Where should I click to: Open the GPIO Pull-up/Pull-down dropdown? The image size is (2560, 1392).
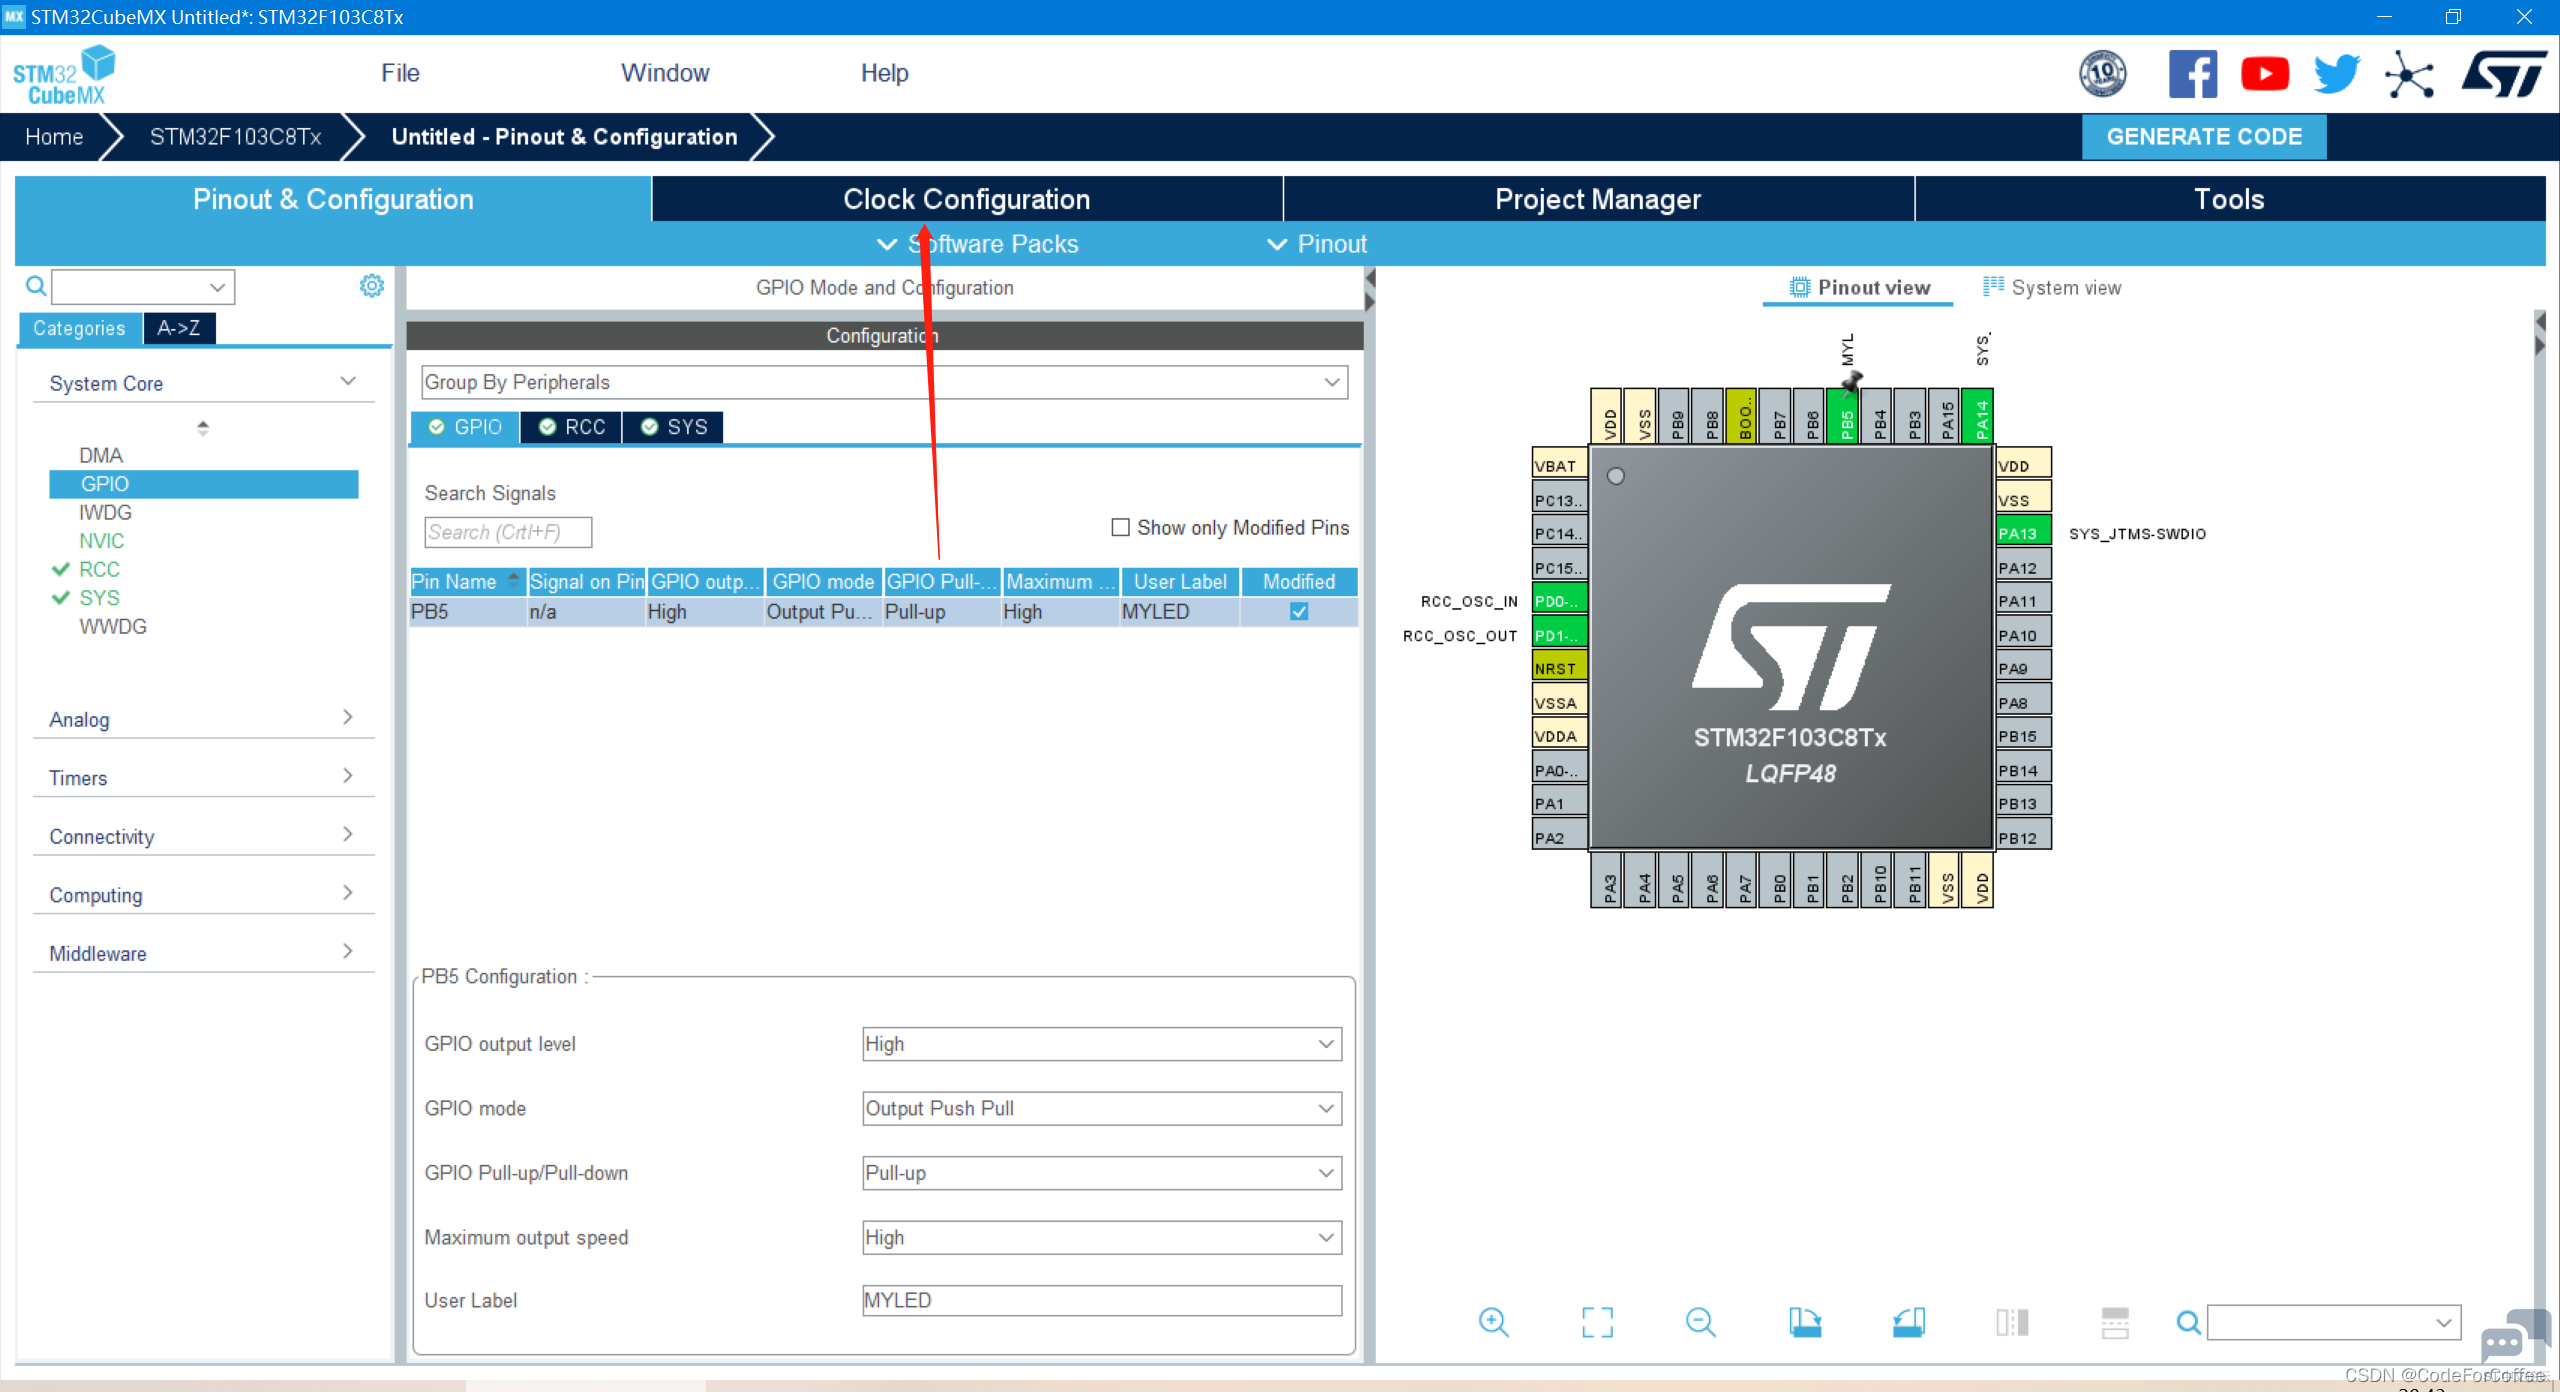(x=1102, y=1173)
